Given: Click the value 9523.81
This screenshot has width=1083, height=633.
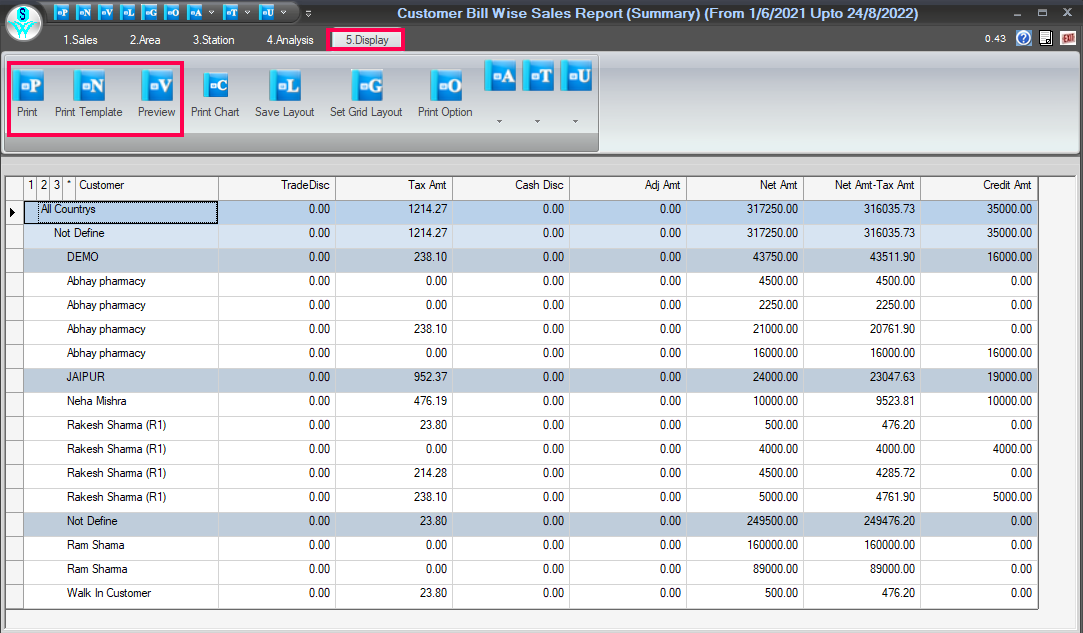Looking at the screenshot, I should (x=892, y=401).
